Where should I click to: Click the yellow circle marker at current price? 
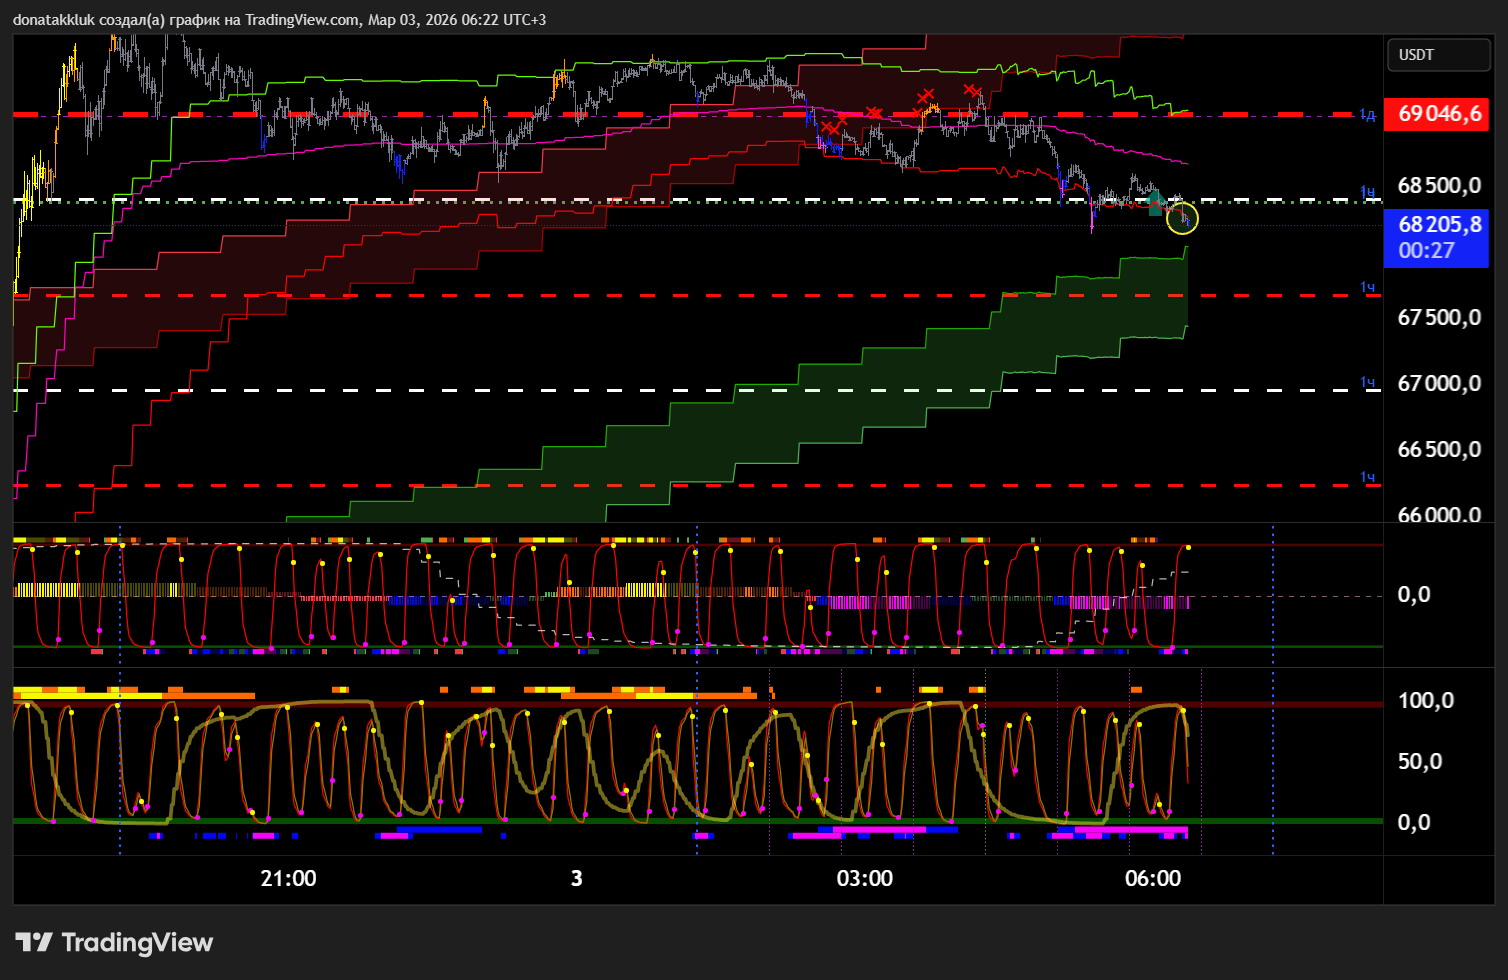pyautogui.click(x=1182, y=218)
